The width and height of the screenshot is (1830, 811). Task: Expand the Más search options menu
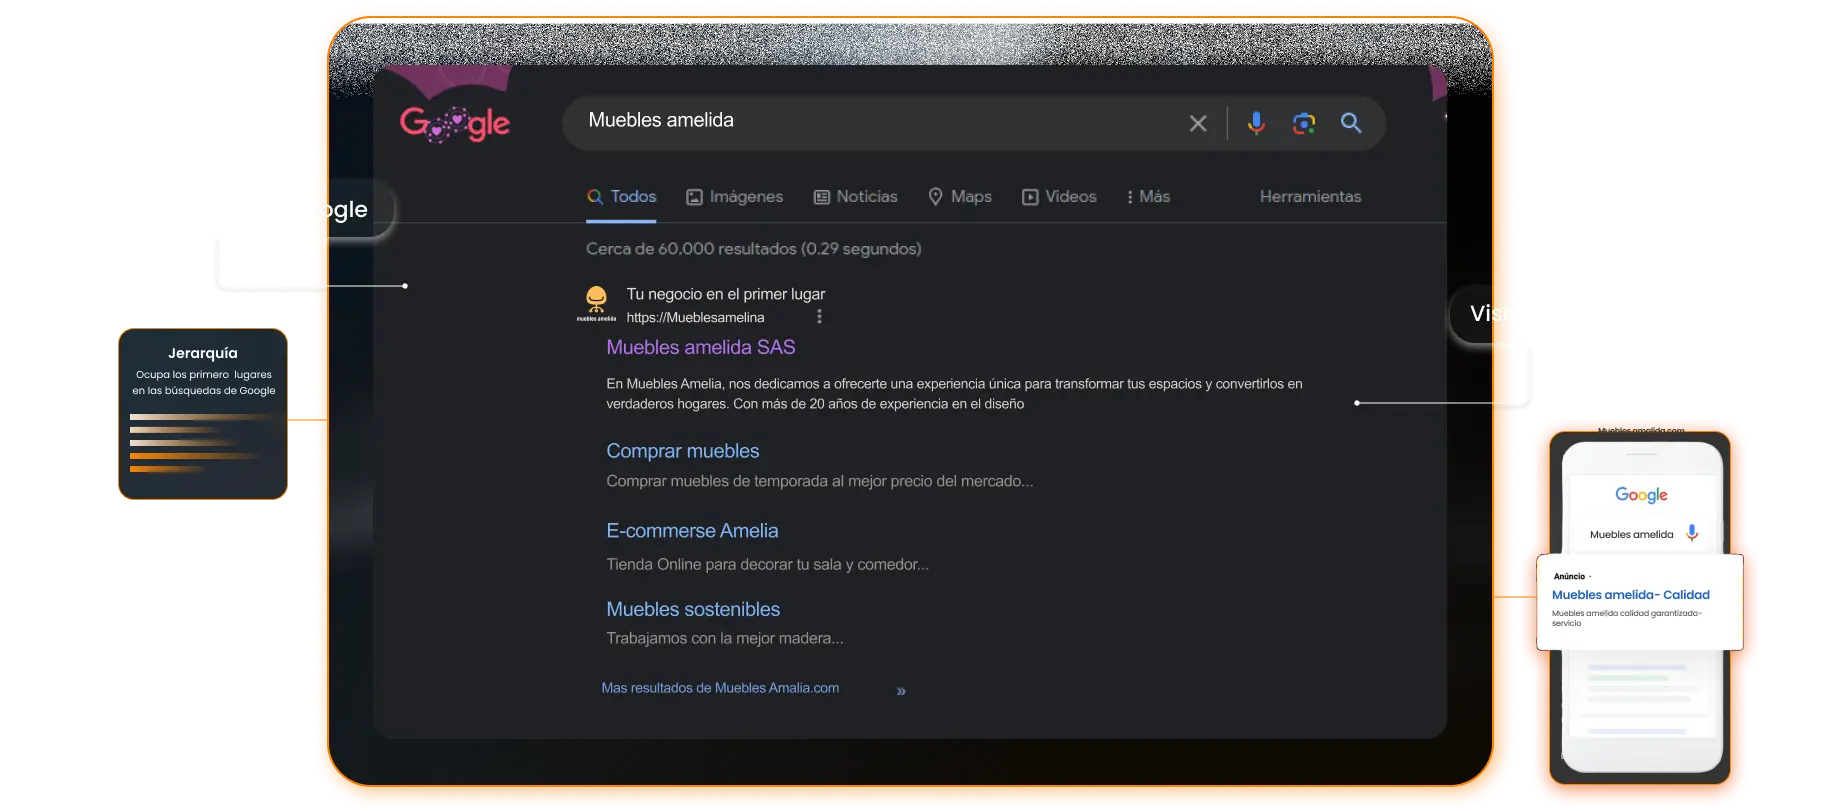coord(1147,197)
